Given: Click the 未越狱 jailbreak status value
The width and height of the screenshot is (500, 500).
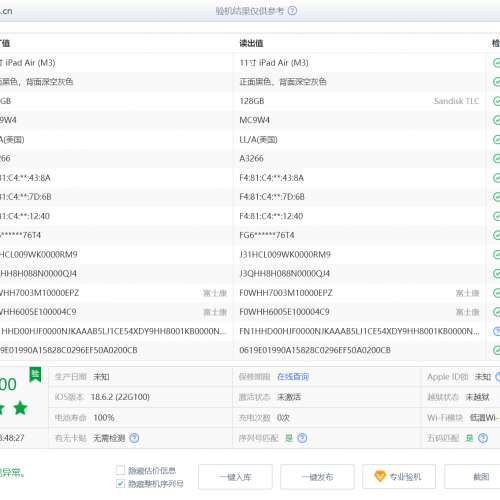Looking at the screenshot, I should 477,397.
